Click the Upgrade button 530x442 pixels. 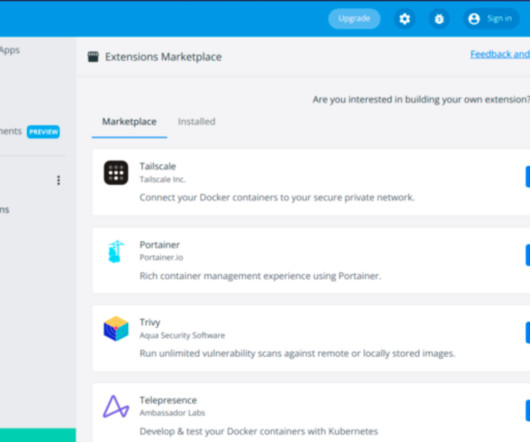coord(354,19)
